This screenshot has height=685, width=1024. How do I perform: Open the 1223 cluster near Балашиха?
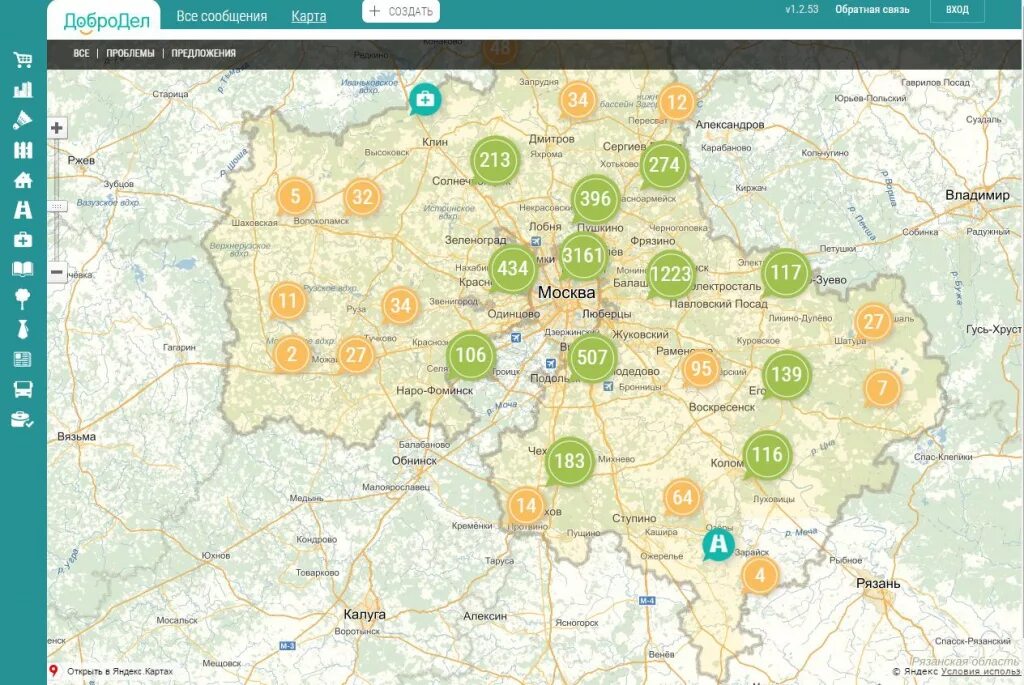pos(671,274)
